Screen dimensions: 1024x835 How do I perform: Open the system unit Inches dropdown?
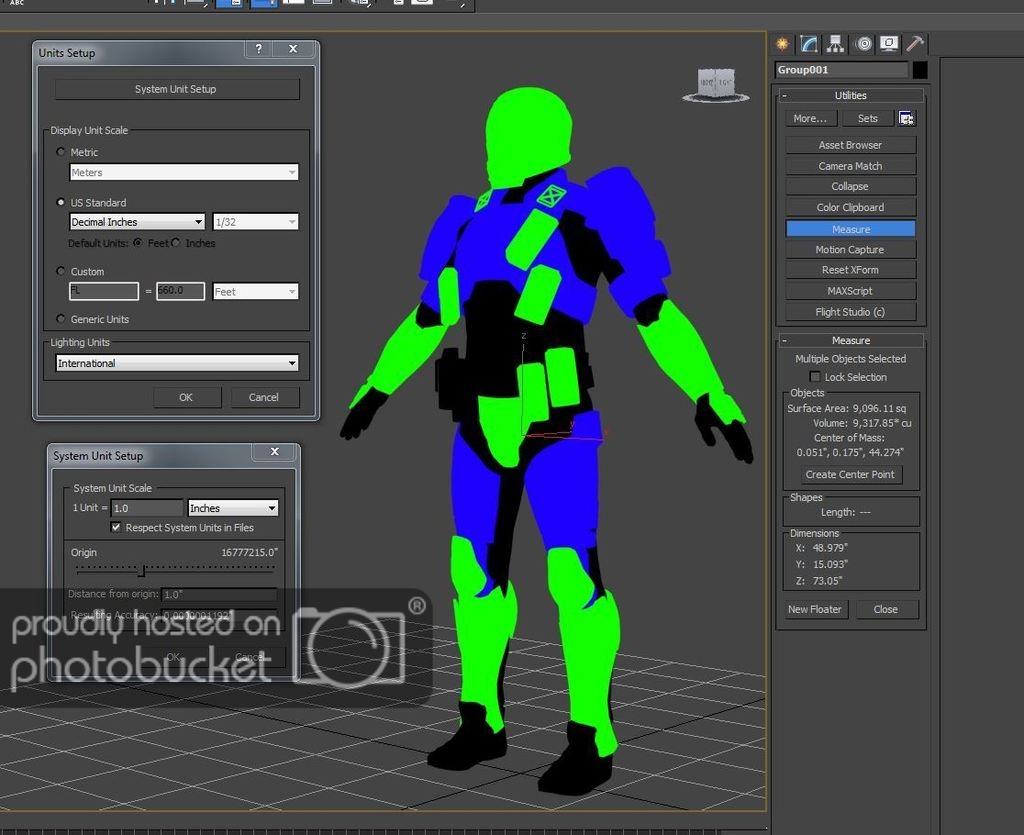tap(233, 508)
